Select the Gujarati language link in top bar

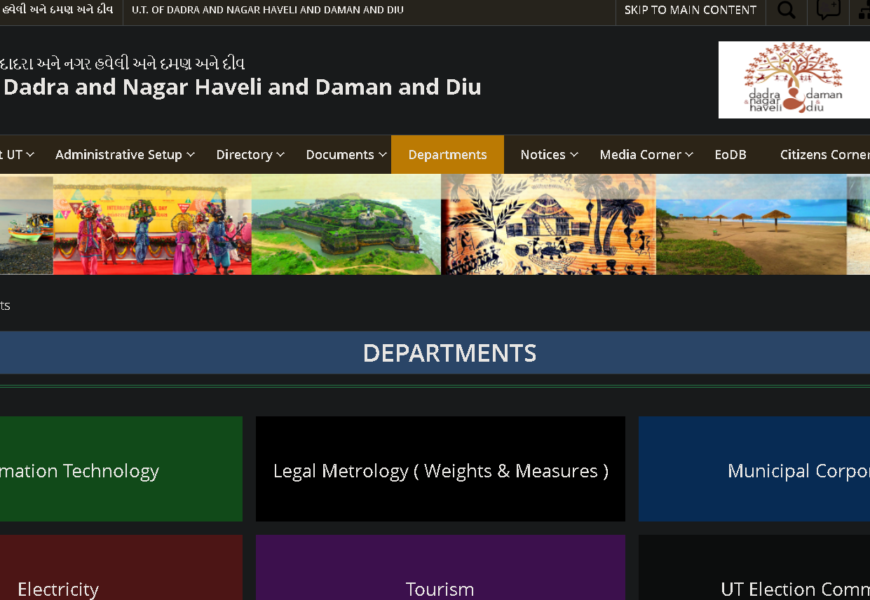coord(57,10)
